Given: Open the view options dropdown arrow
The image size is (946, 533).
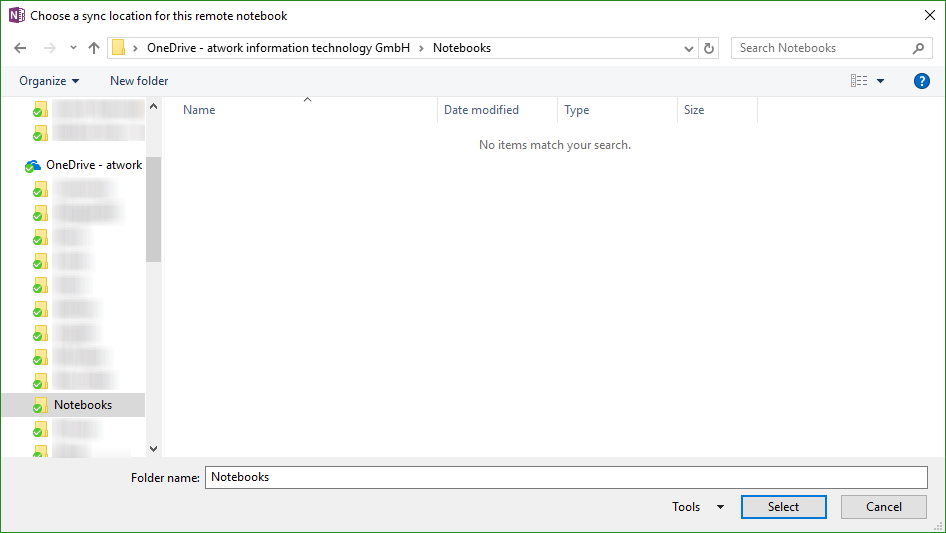Looking at the screenshot, I should (x=881, y=81).
